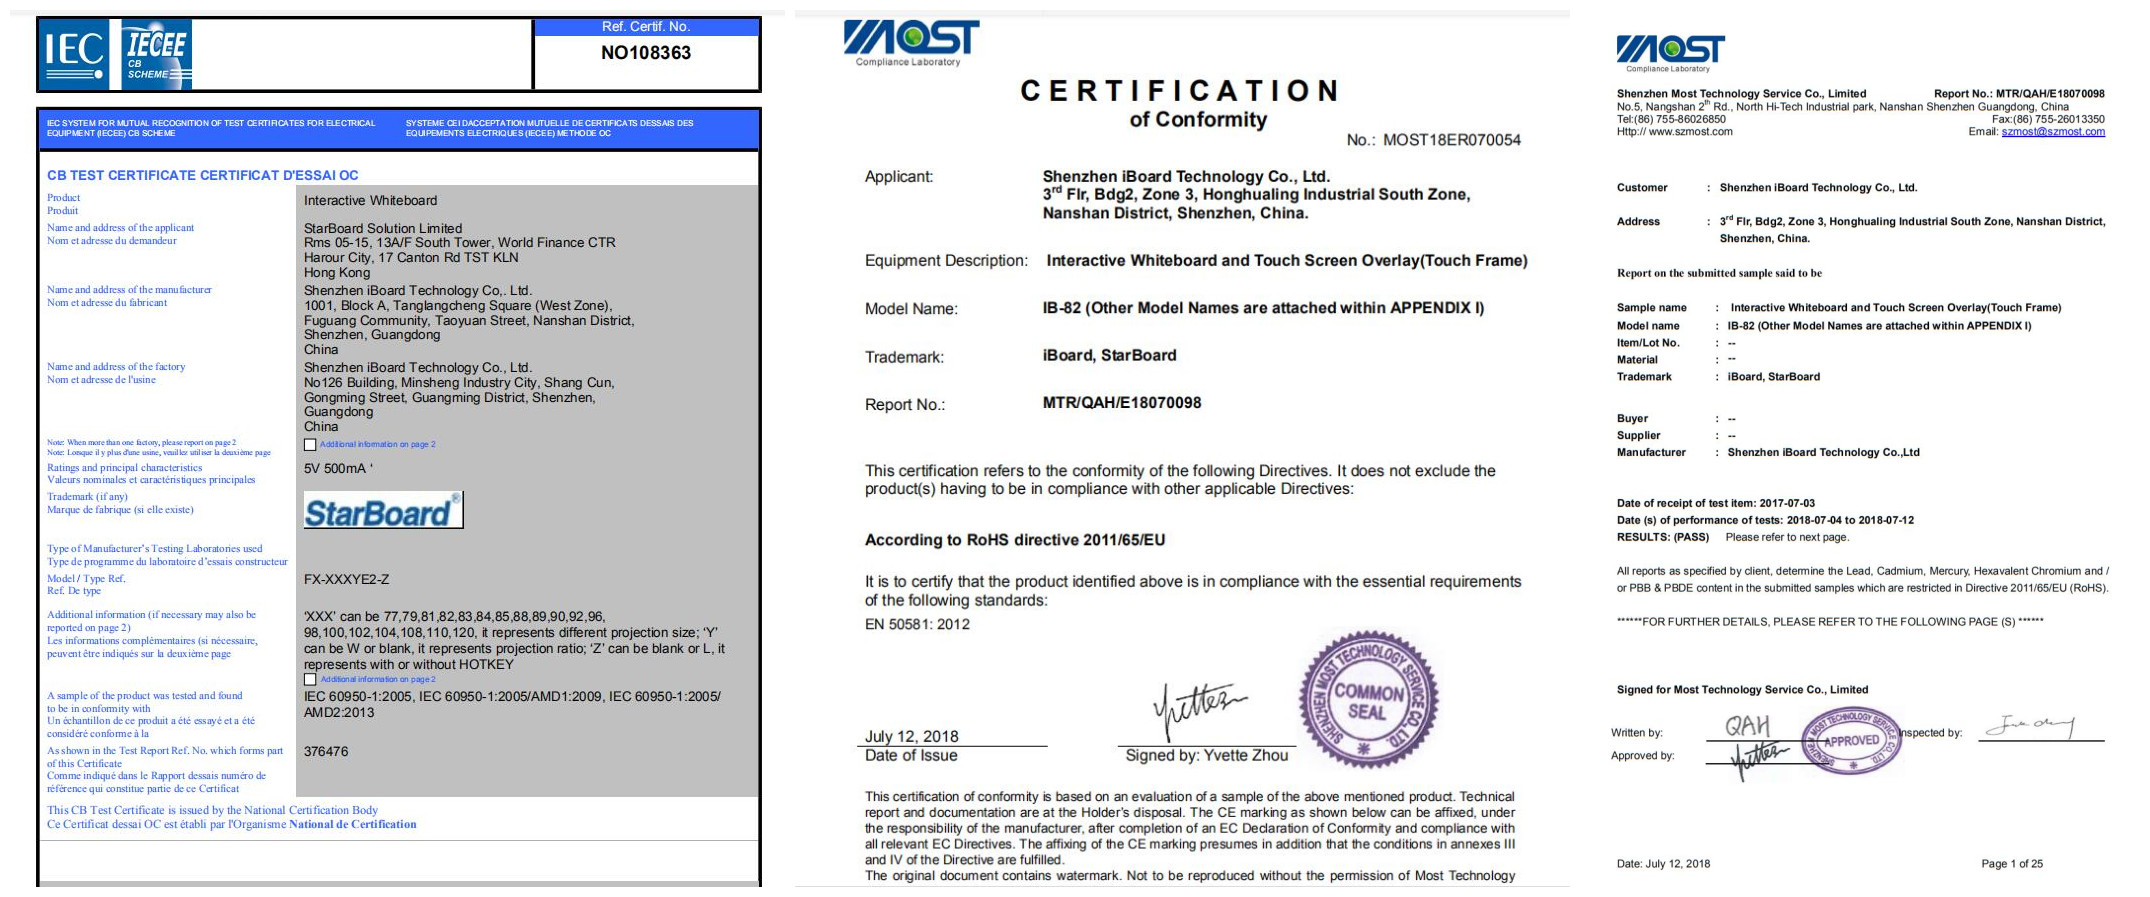Check the Additional information box below HOTKEY text
Image resolution: width=2150 pixels, height=897 pixels.
(310, 680)
